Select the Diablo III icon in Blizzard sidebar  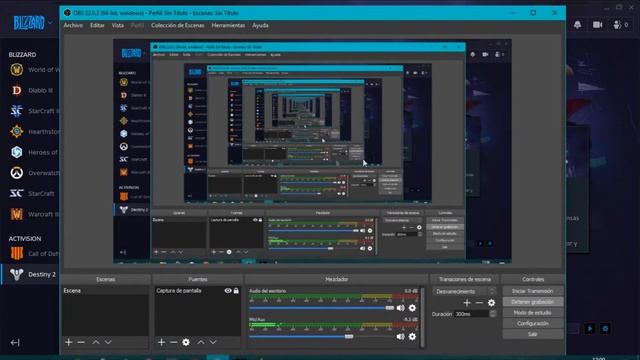click(x=16, y=90)
